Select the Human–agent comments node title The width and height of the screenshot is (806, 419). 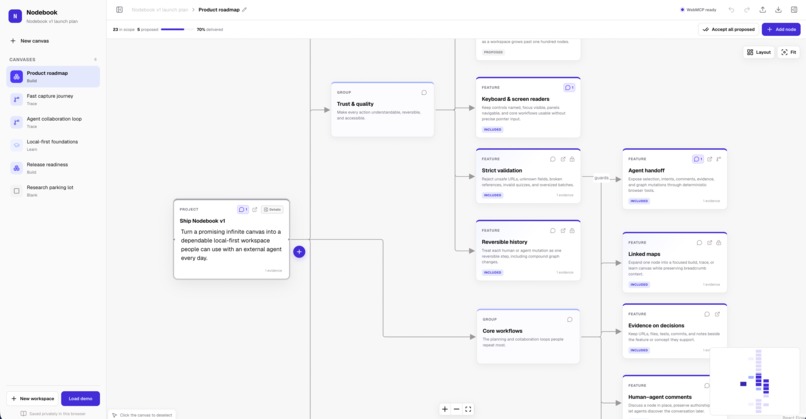click(660, 397)
